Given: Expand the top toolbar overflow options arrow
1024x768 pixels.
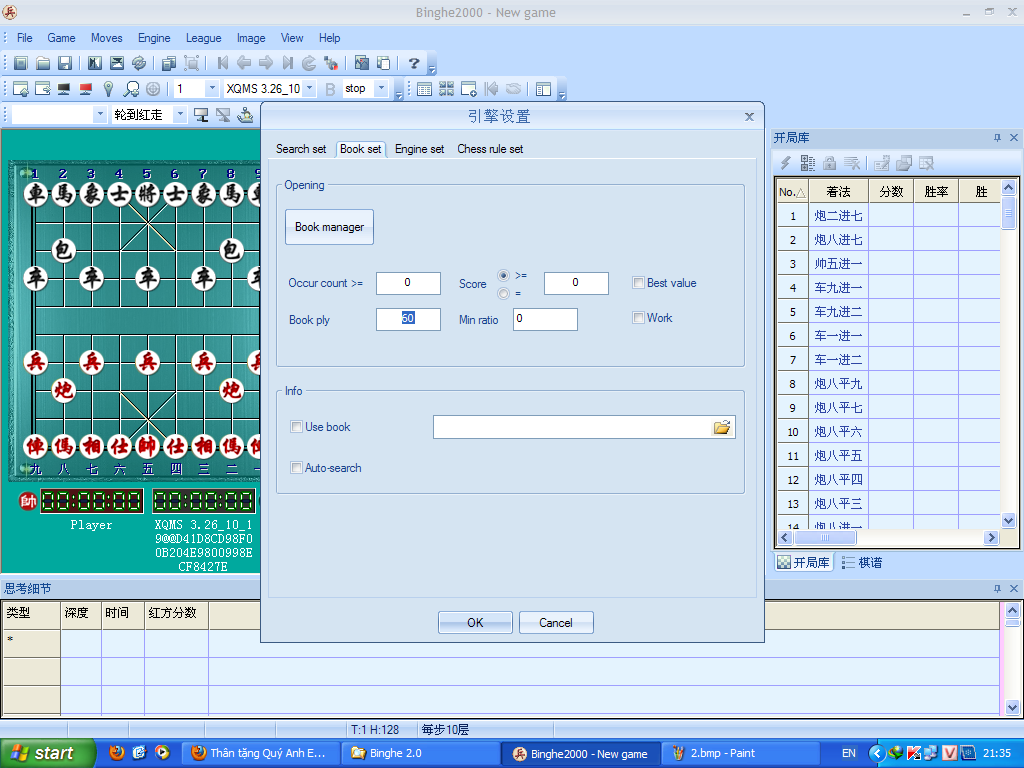Looking at the screenshot, I should (x=432, y=65).
